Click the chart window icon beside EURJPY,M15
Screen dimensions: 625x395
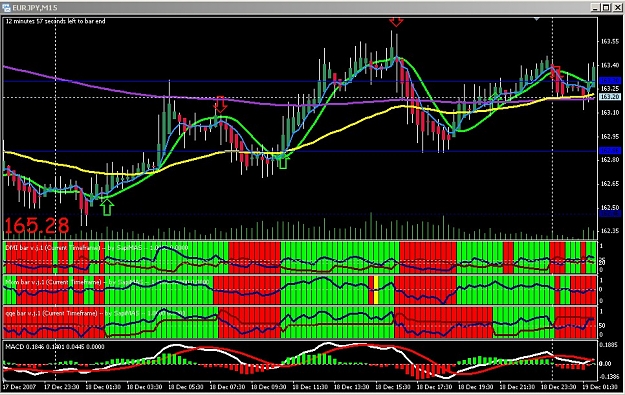[x=6, y=8]
